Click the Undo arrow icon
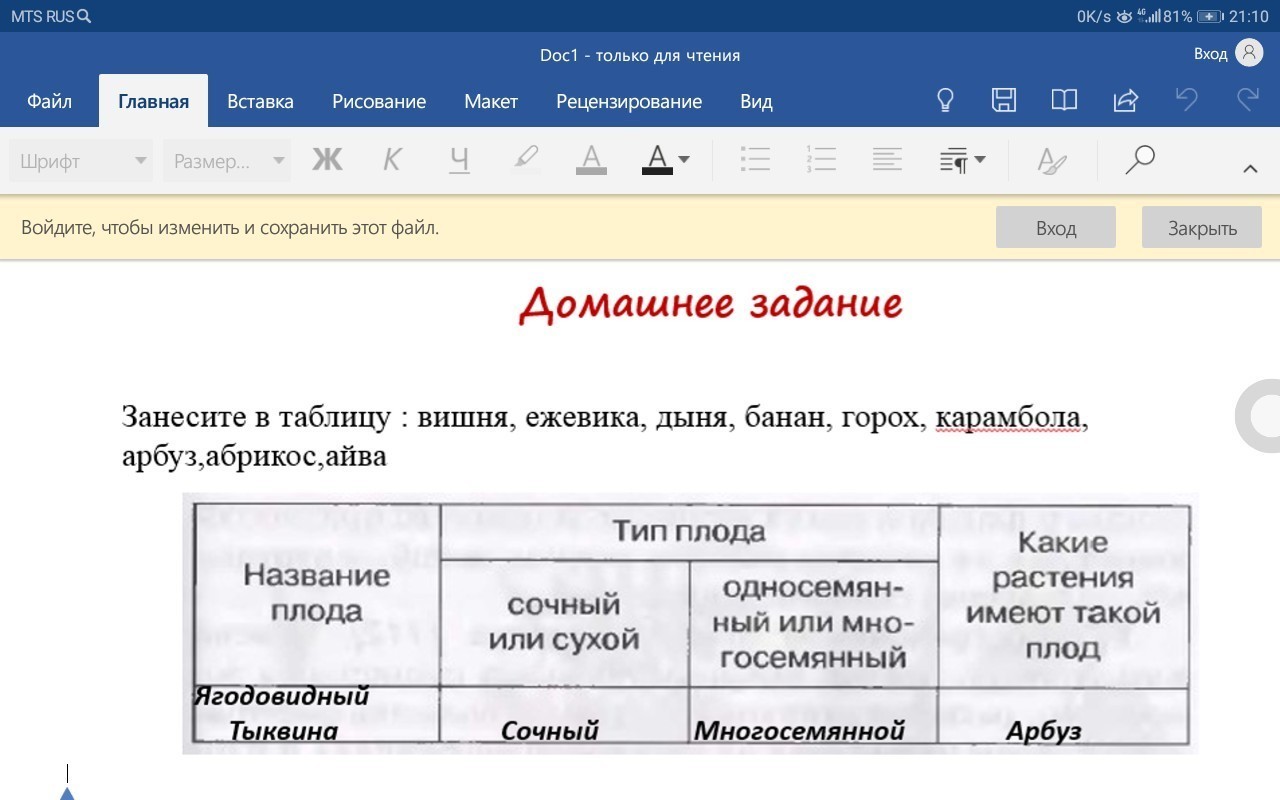1280x800 pixels. [1186, 101]
